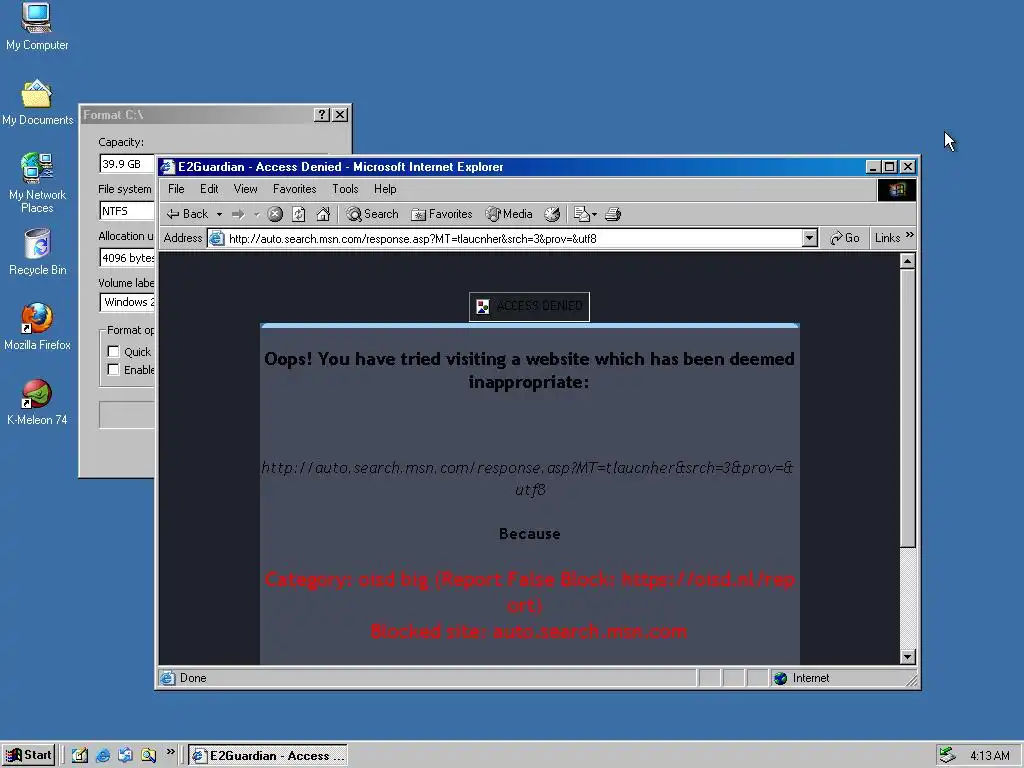Refresh the page in Internet Explorer
Screen dimensions: 1024x768
298,214
